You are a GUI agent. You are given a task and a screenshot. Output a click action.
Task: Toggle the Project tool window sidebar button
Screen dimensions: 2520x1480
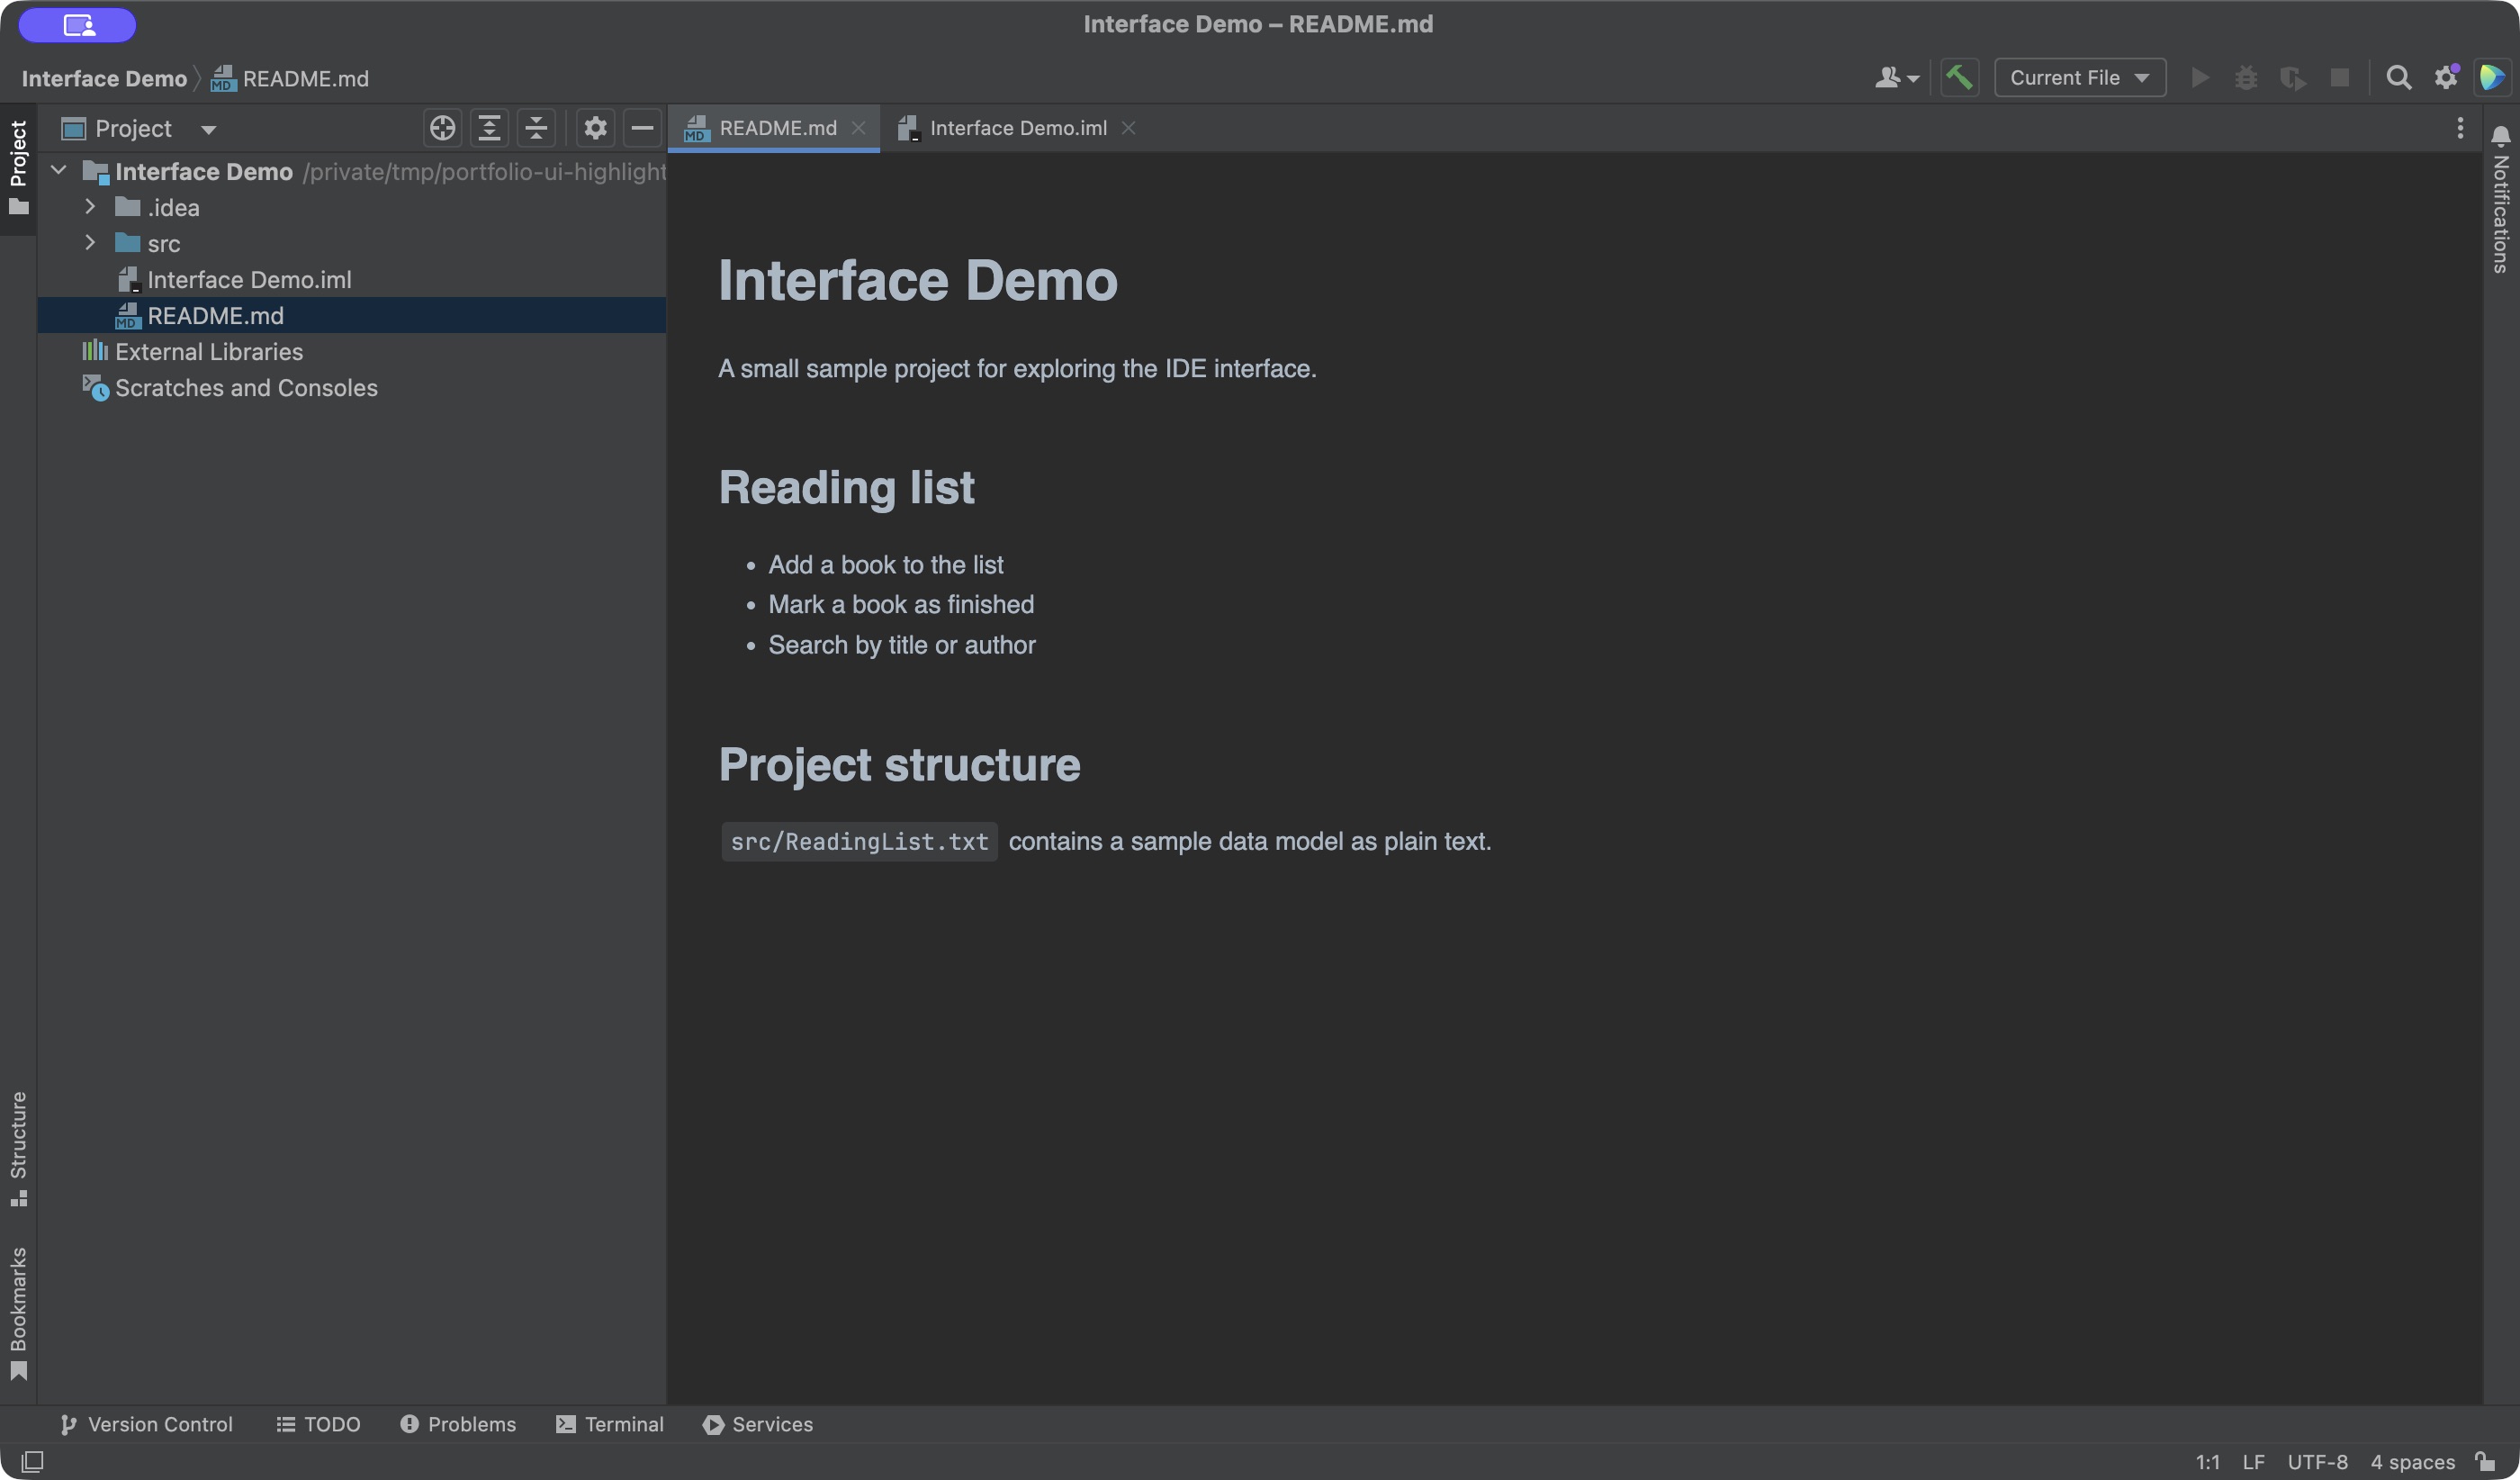point(18,167)
